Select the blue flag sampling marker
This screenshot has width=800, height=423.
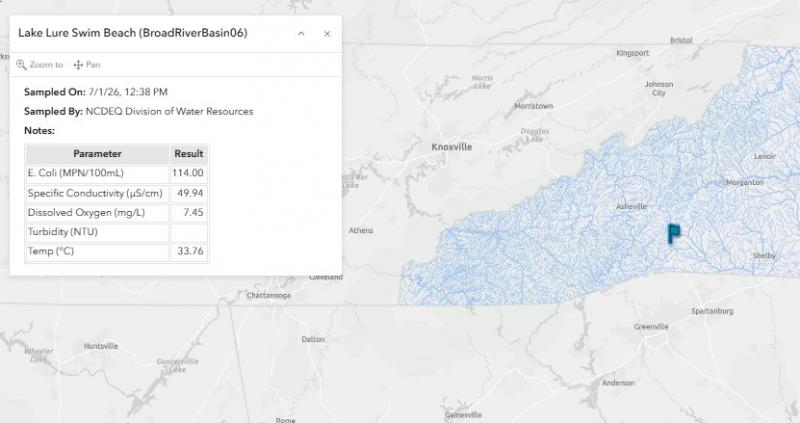[674, 234]
